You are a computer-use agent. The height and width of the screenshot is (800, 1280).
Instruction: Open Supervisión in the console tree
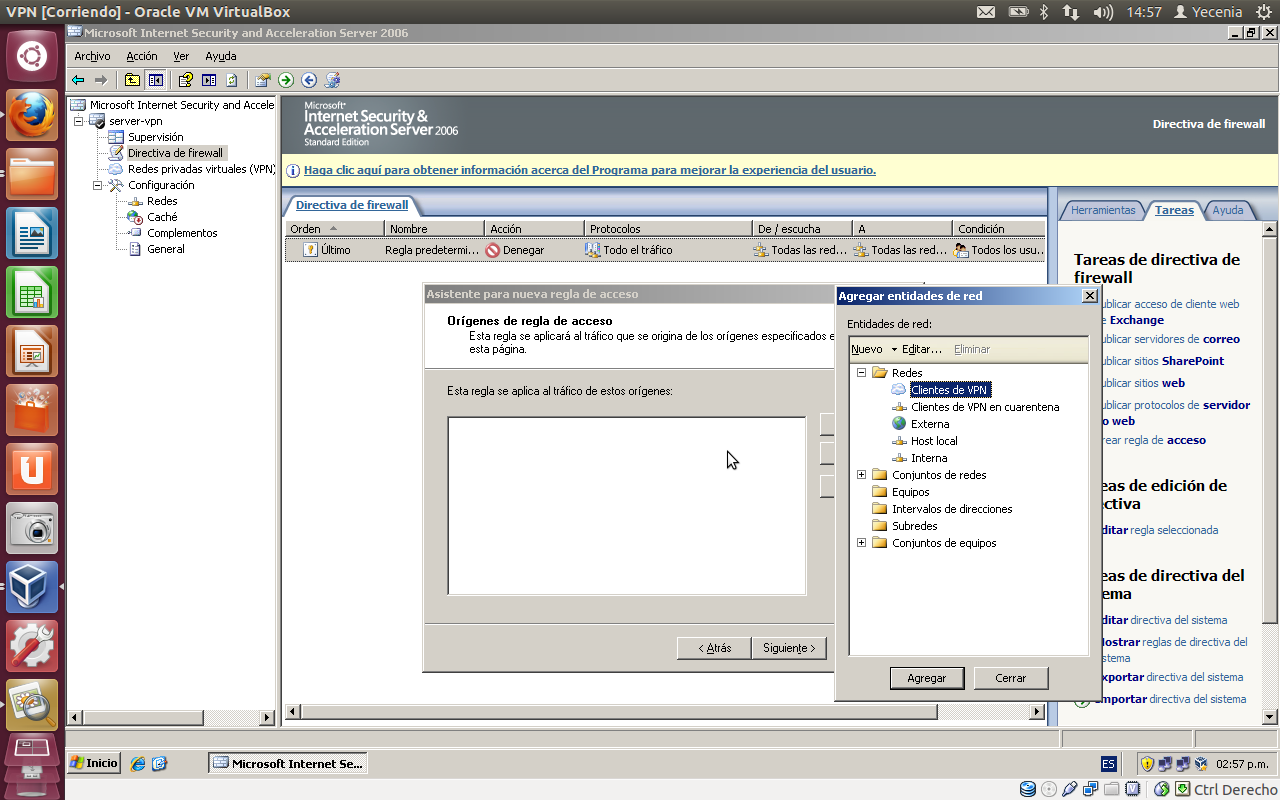coord(155,137)
